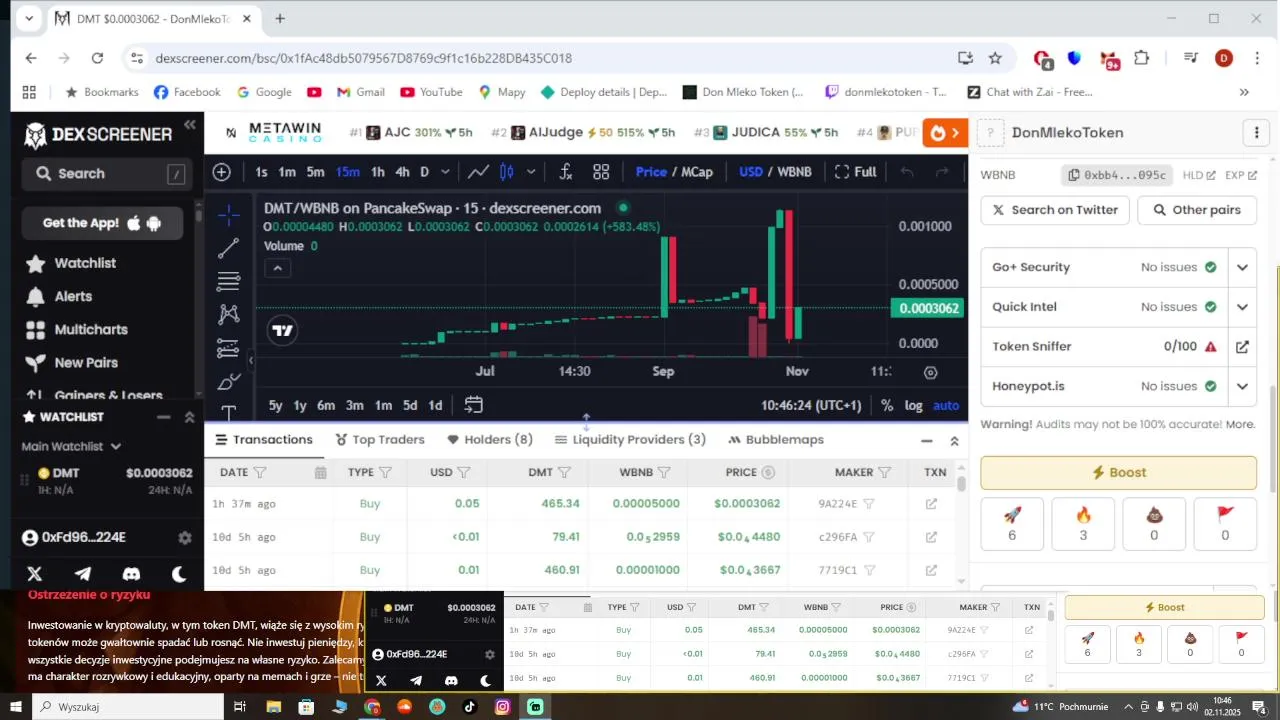Click the Search on Twitter button
This screenshot has height=720, width=1280.
1055,210
